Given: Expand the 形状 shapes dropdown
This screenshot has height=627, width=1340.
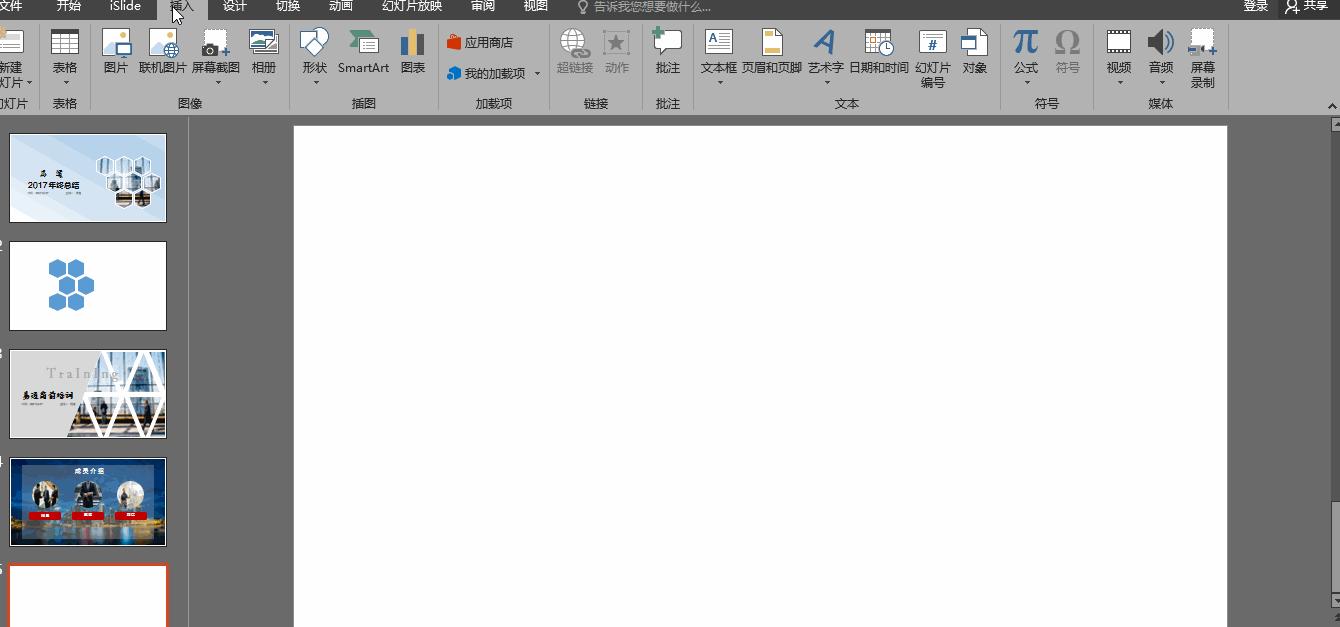Looking at the screenshot, I should click(x=315, y=83).
